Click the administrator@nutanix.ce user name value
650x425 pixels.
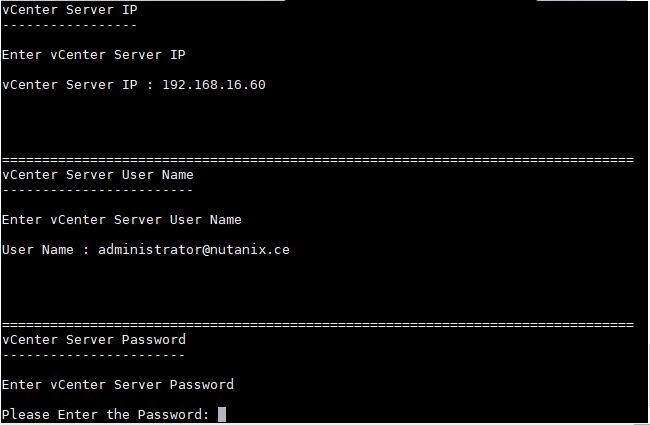point(194,250)
